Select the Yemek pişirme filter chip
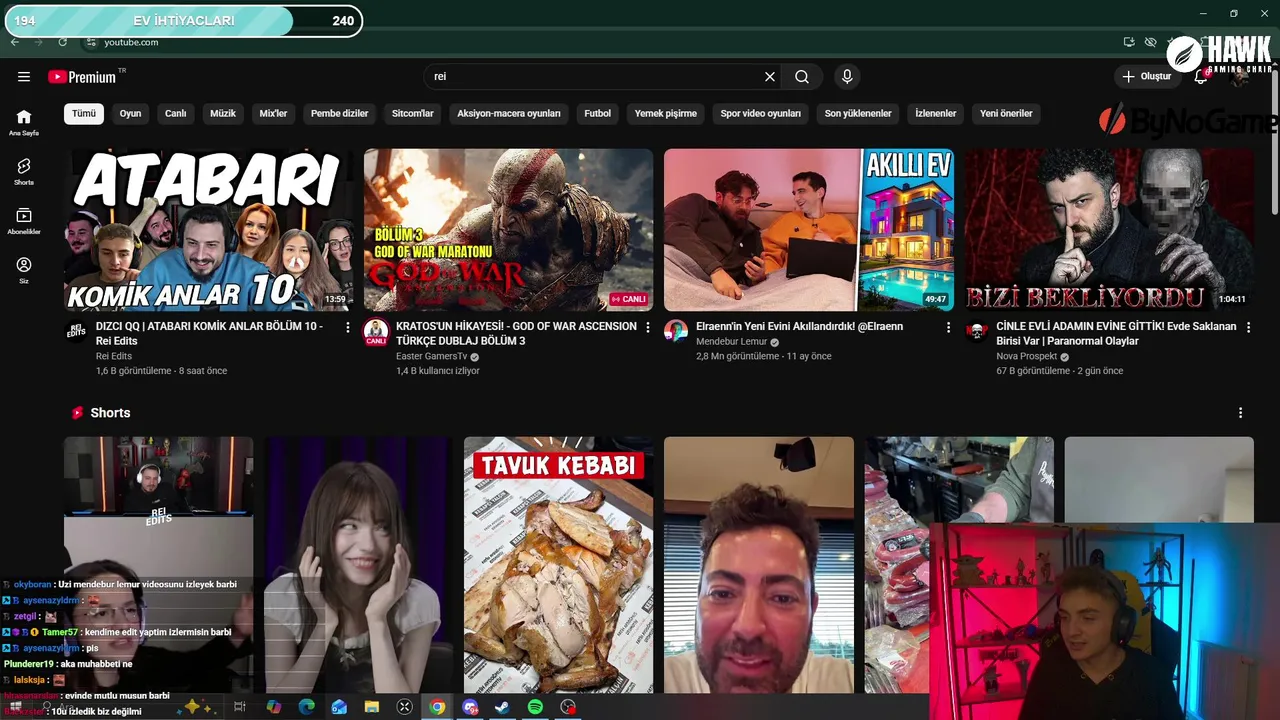1280x720 pixels. click(666, 113)
